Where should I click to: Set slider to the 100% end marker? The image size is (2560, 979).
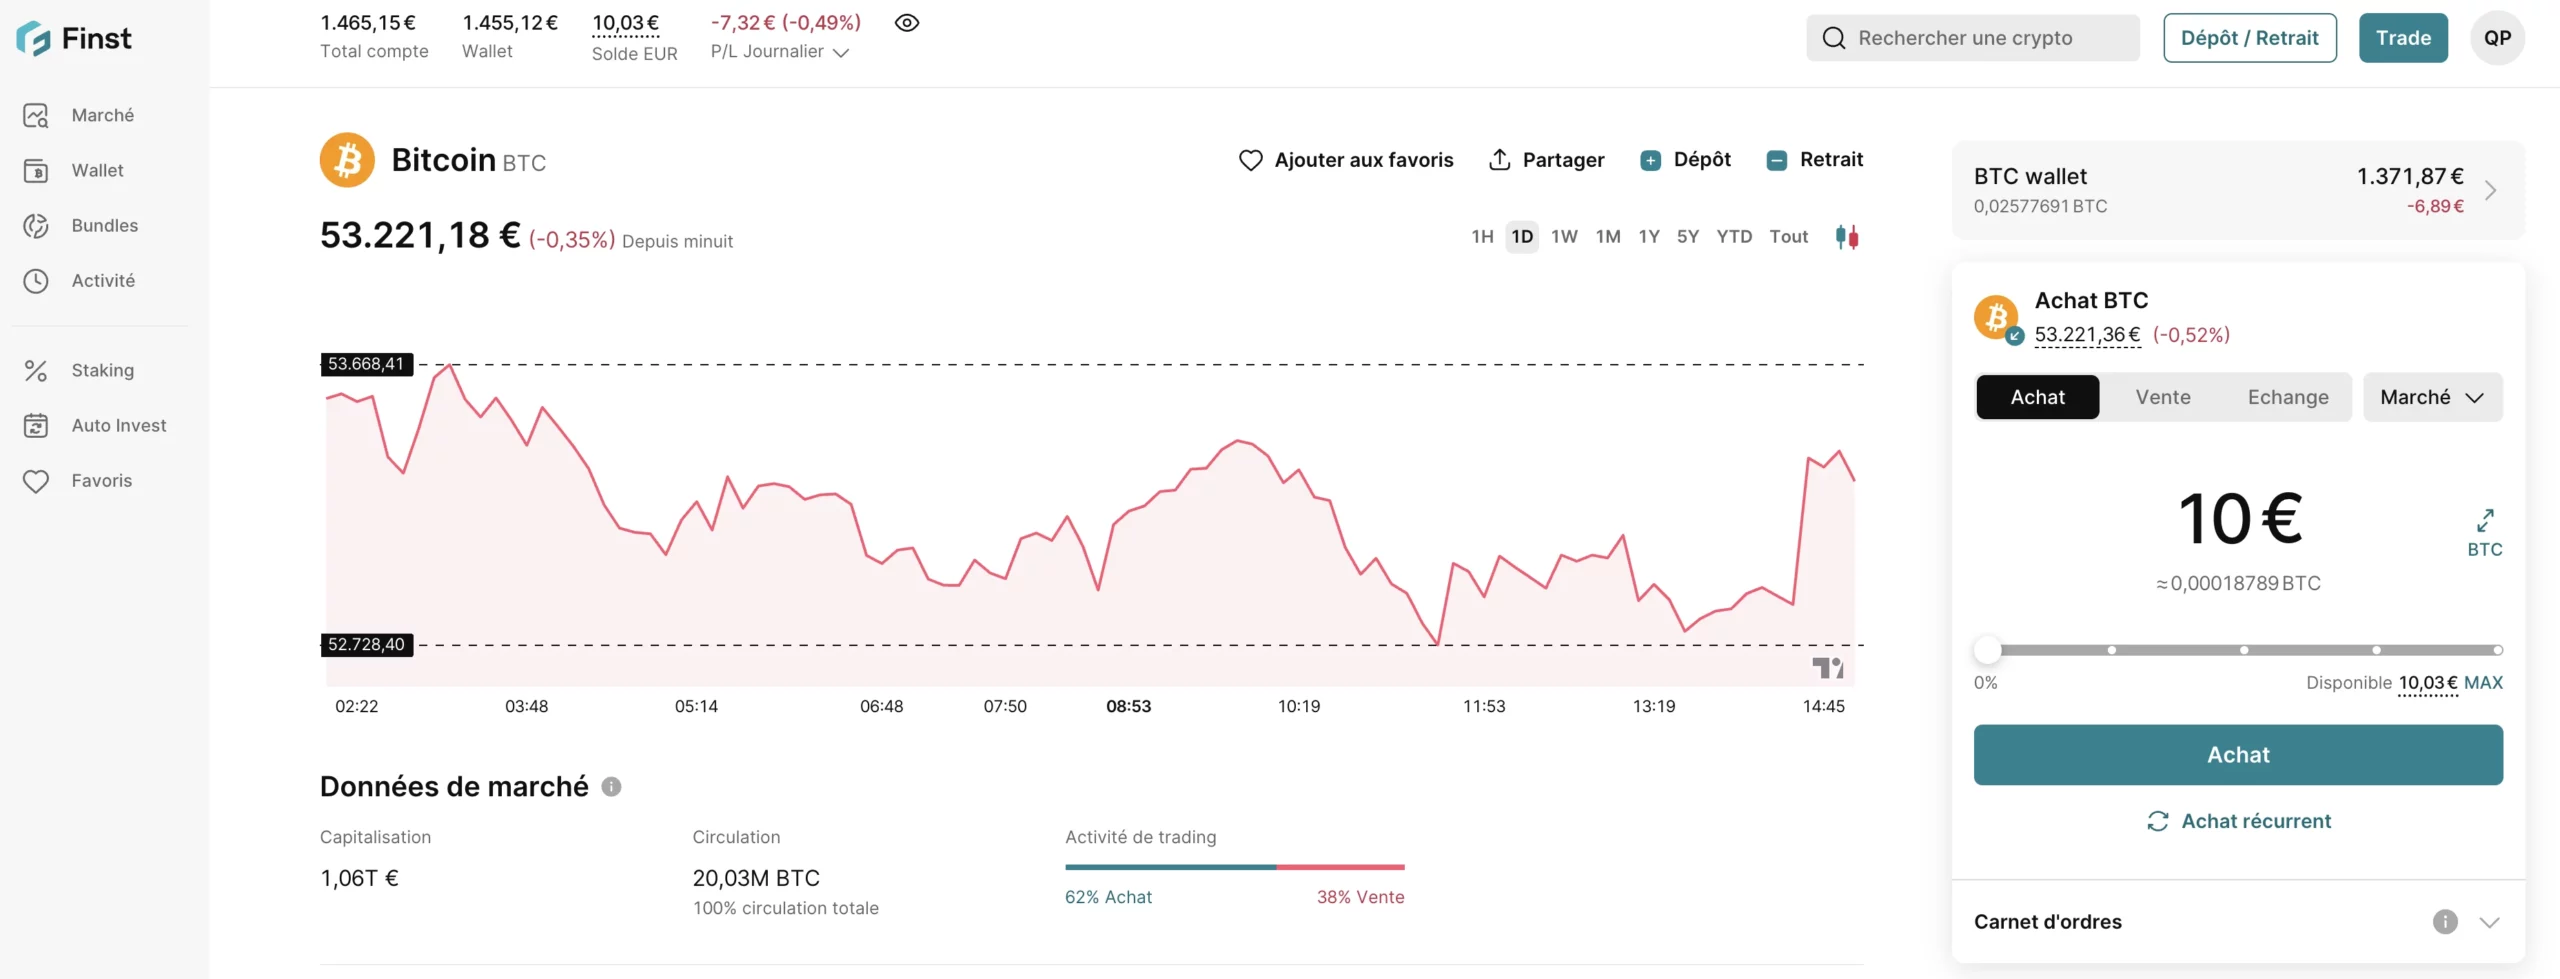2497,650
